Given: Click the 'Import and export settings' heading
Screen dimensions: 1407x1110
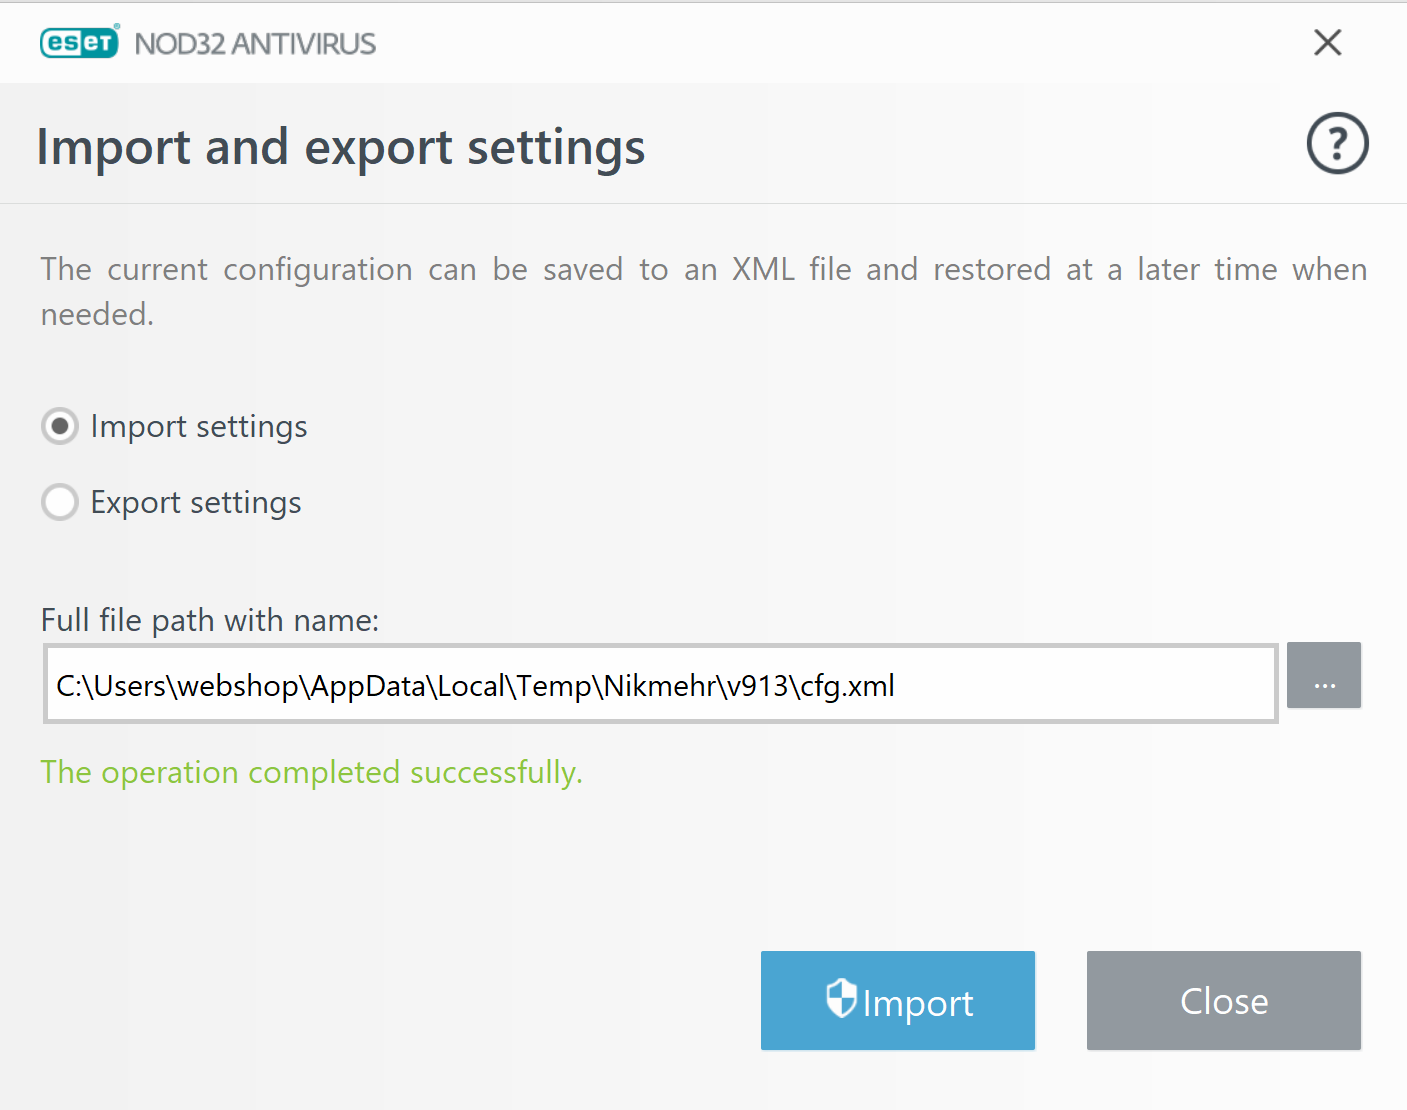Looking at the screenshot, I should click(x=341, y=148).
